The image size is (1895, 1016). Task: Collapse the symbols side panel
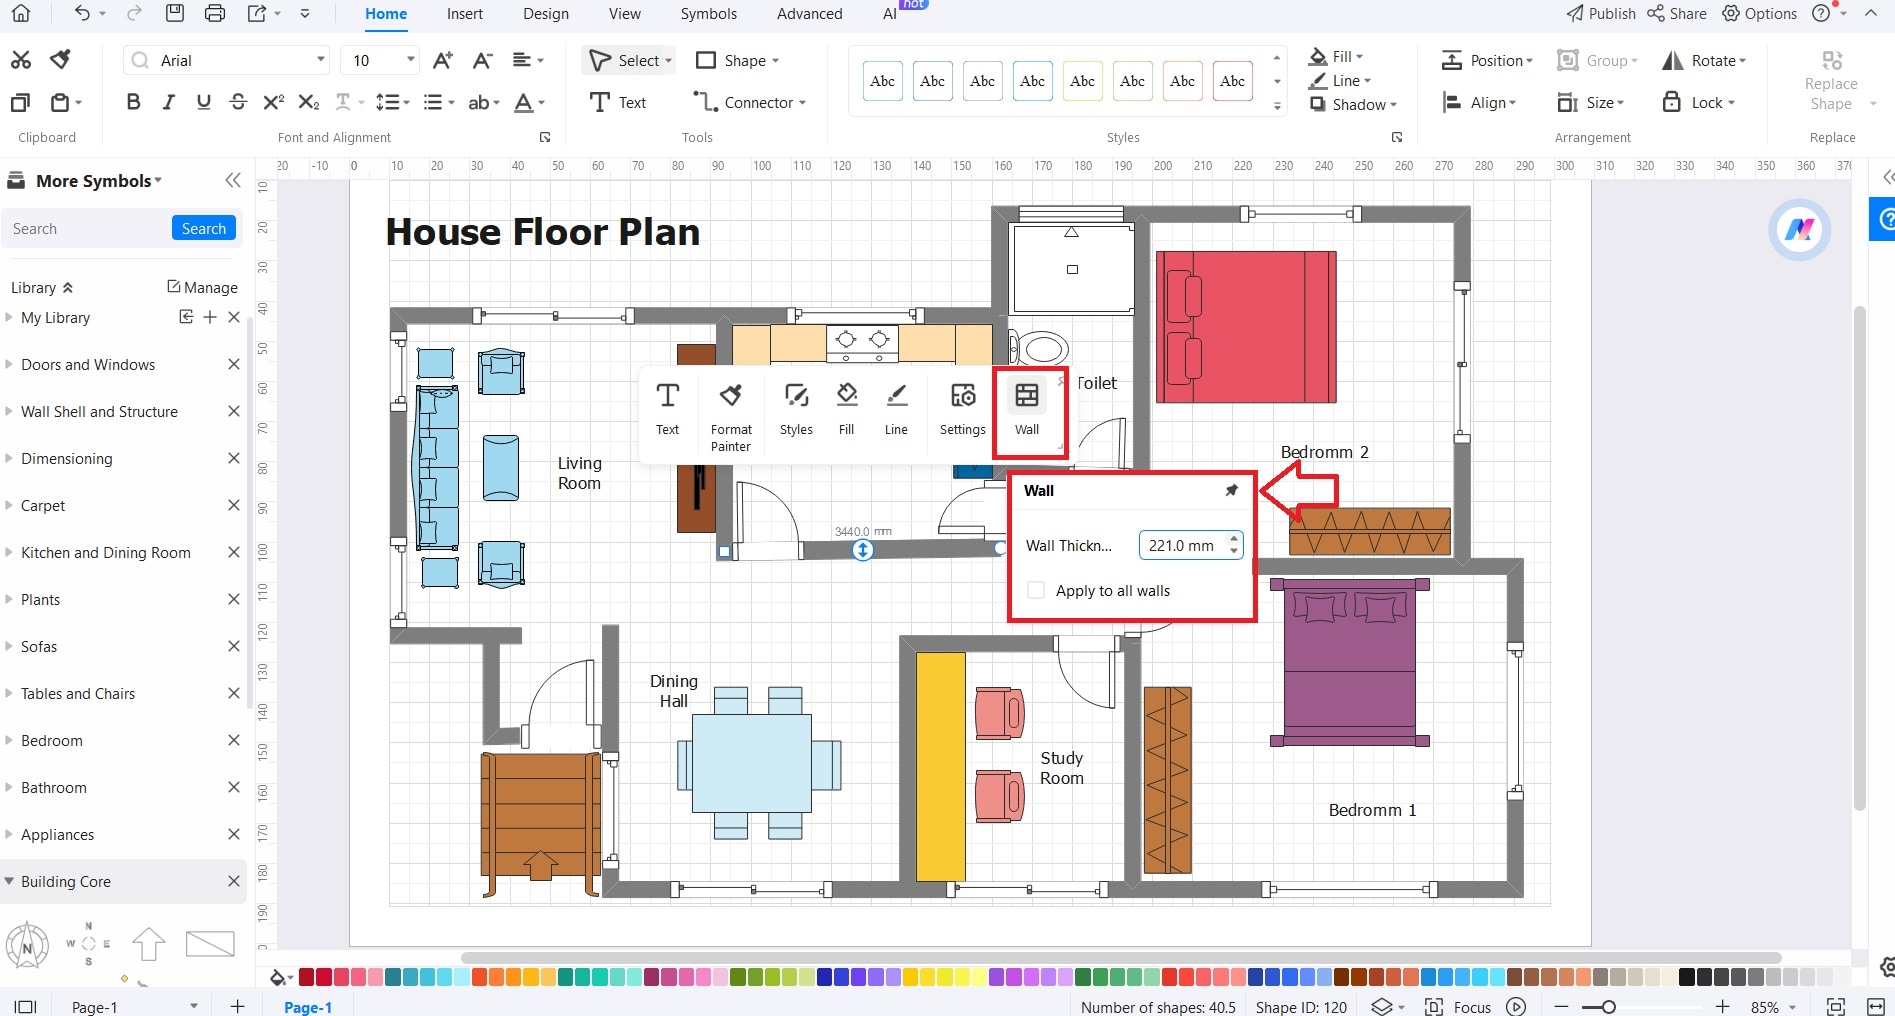233,180
